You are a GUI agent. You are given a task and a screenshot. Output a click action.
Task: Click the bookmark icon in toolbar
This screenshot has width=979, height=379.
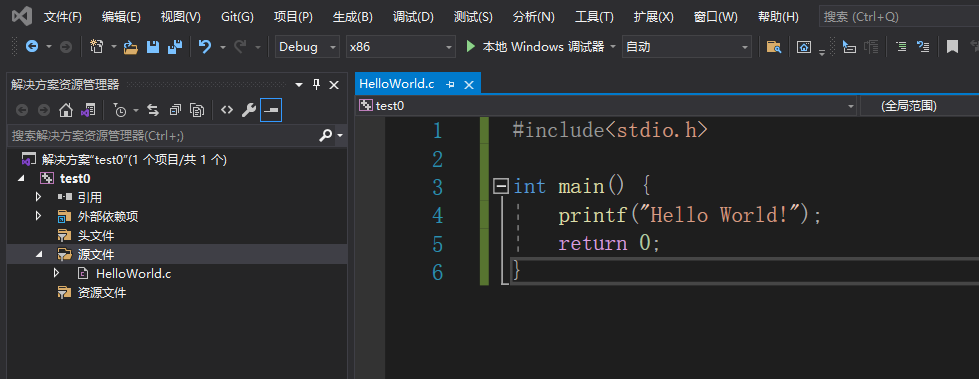click(952, 47)
